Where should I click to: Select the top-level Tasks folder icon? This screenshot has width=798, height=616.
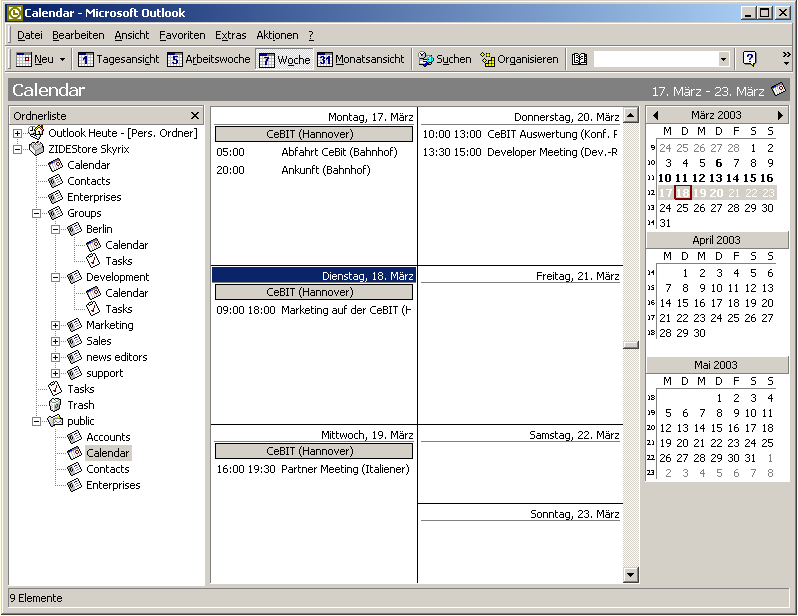55,389
